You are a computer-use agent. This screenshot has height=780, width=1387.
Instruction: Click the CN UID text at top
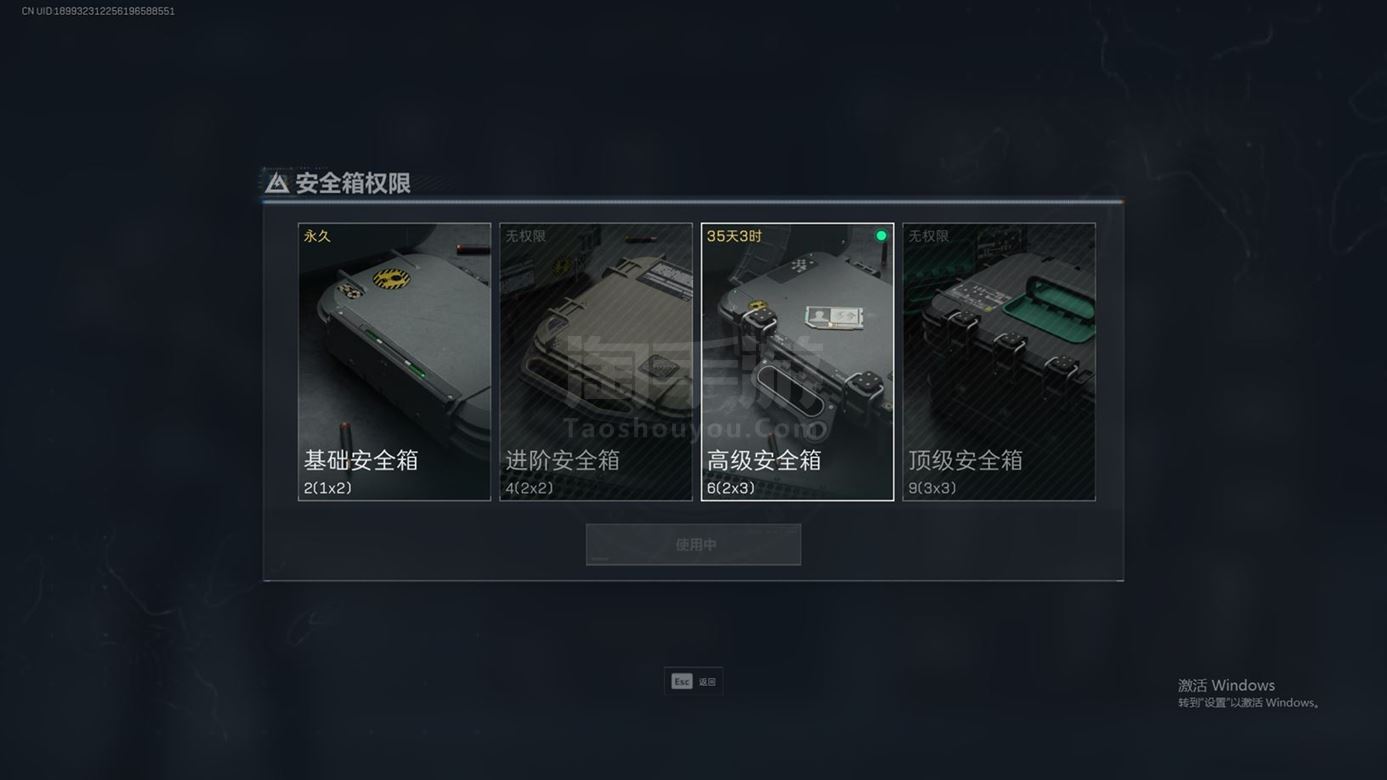tap(98, 11)
